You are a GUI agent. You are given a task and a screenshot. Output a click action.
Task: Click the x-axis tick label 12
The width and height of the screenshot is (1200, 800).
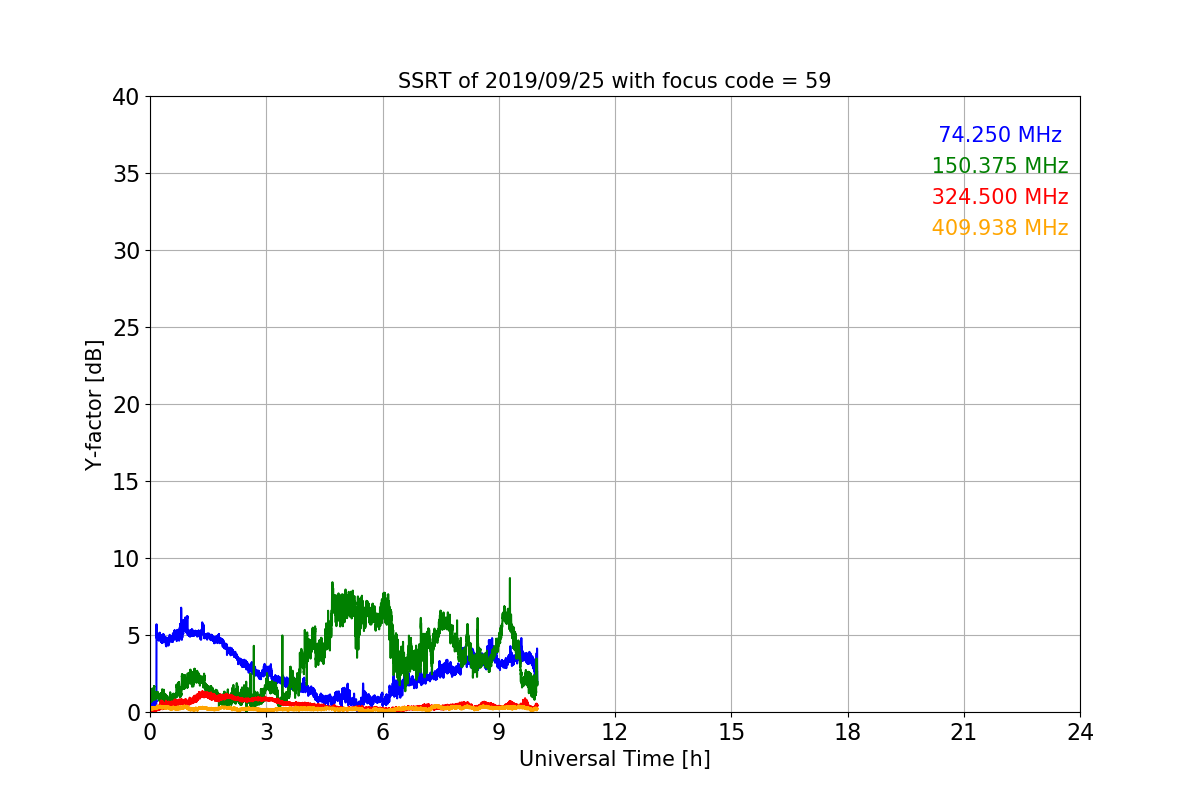point(615,732)
